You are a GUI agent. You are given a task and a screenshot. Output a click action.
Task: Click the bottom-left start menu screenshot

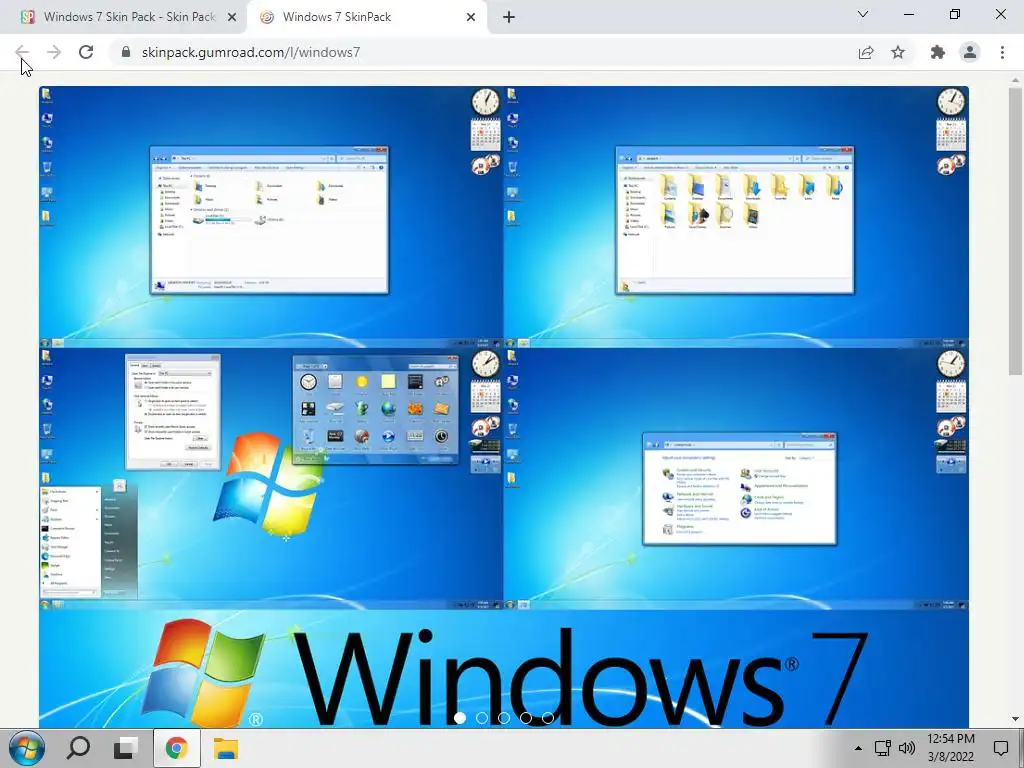pos(271,479)
